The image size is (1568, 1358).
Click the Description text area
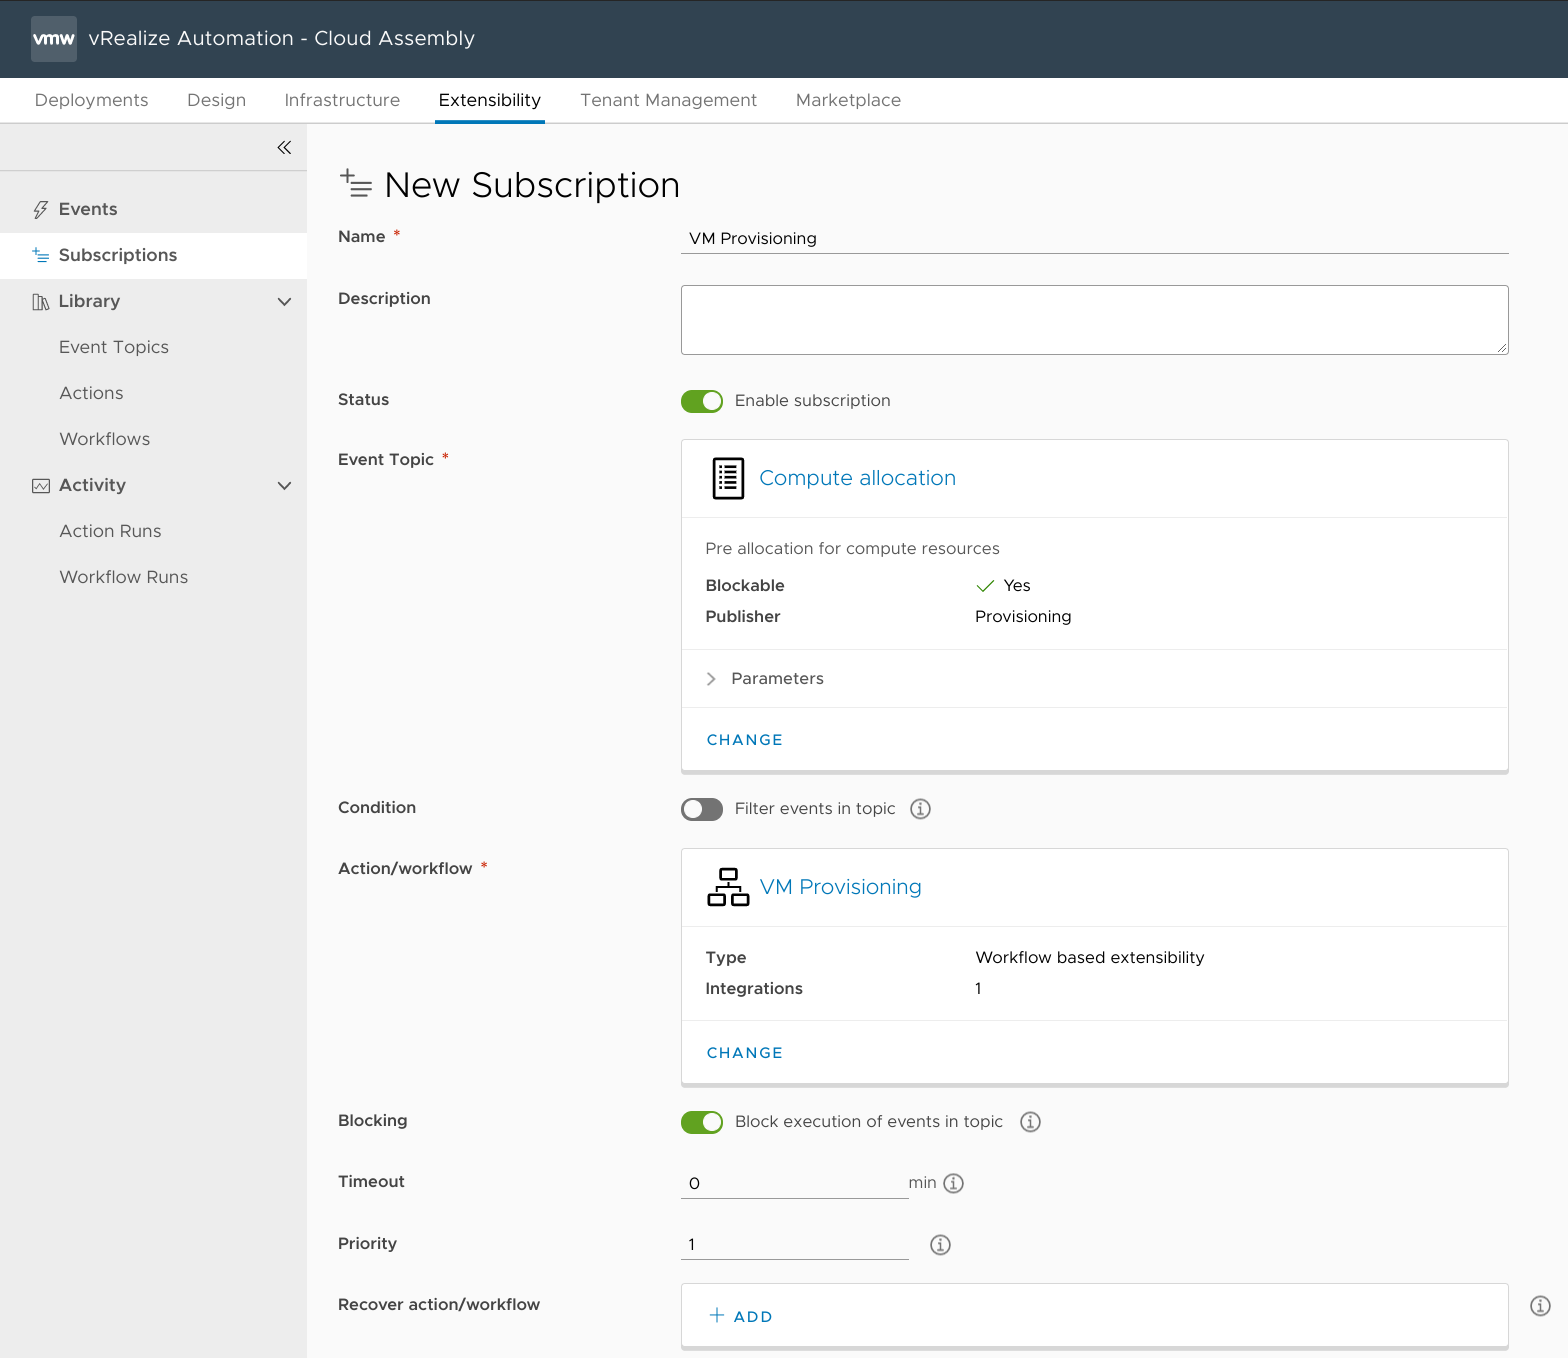pyautogui.click(x=1094, y=320)
